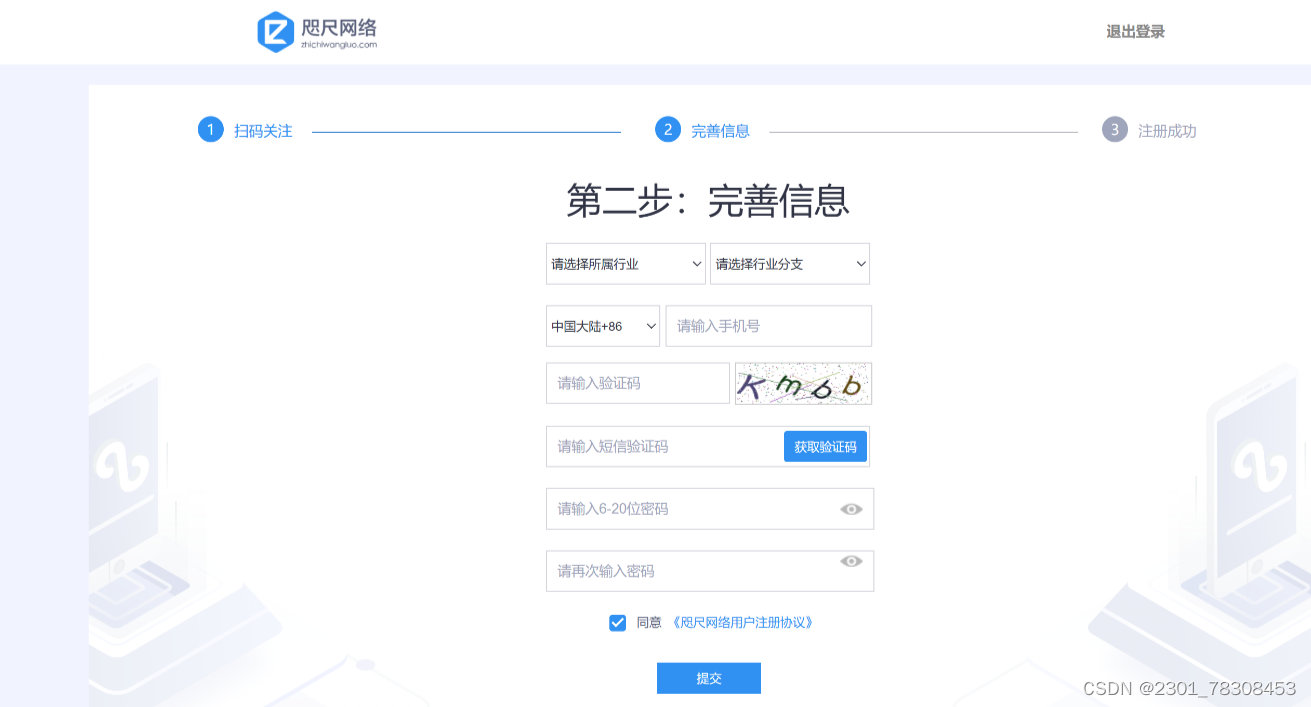Focus the 请输入手机号 phone number field

click(x=769, y=326)
